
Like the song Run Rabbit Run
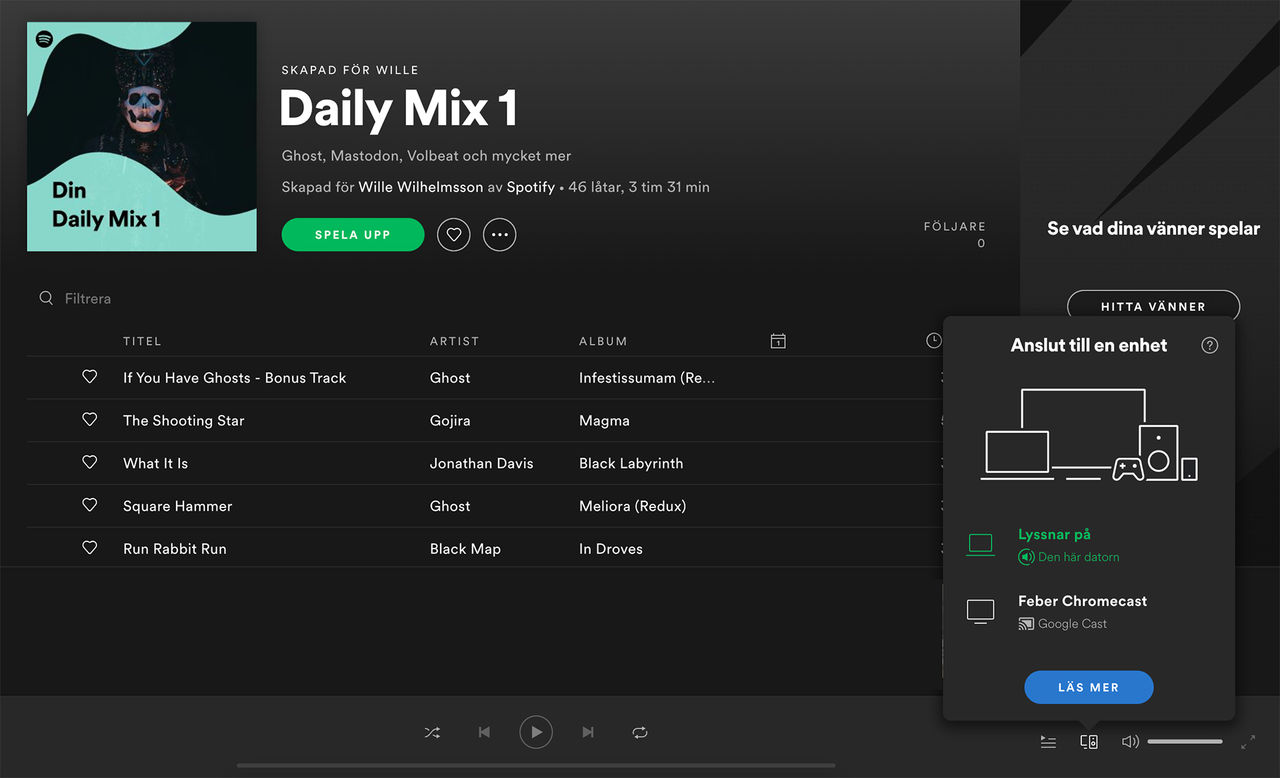[90, 548]
